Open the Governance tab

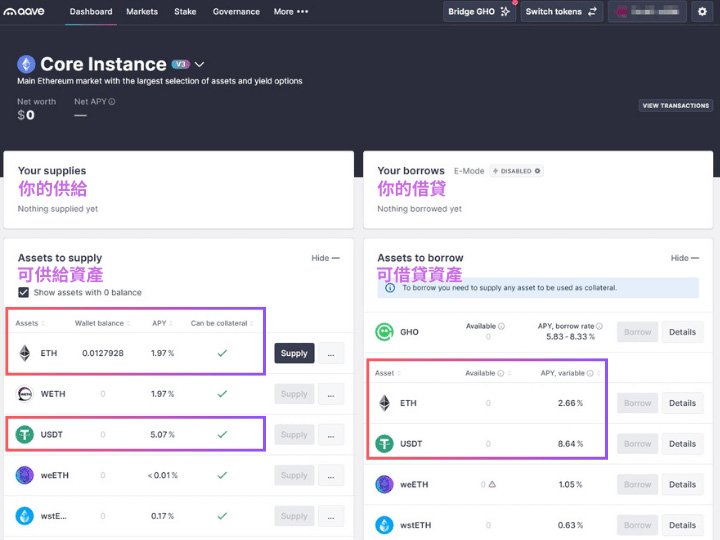[236, 12]
